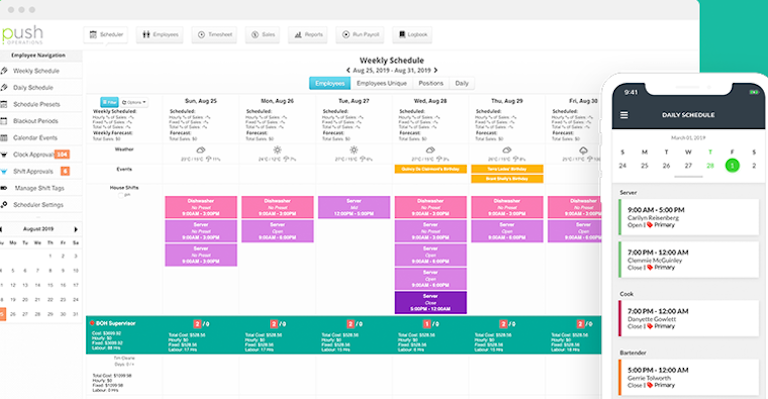Switch to Employees Unique tab

tap(382, 83)
